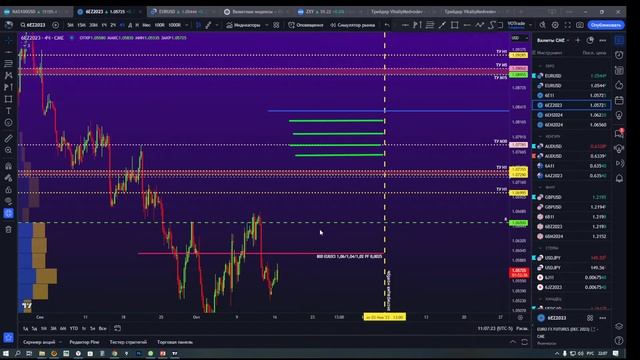The width and height of the screenshot is (640, 360).
Task: Toggle hide all drawings eye in left toolbar
Action: [8, 201]
